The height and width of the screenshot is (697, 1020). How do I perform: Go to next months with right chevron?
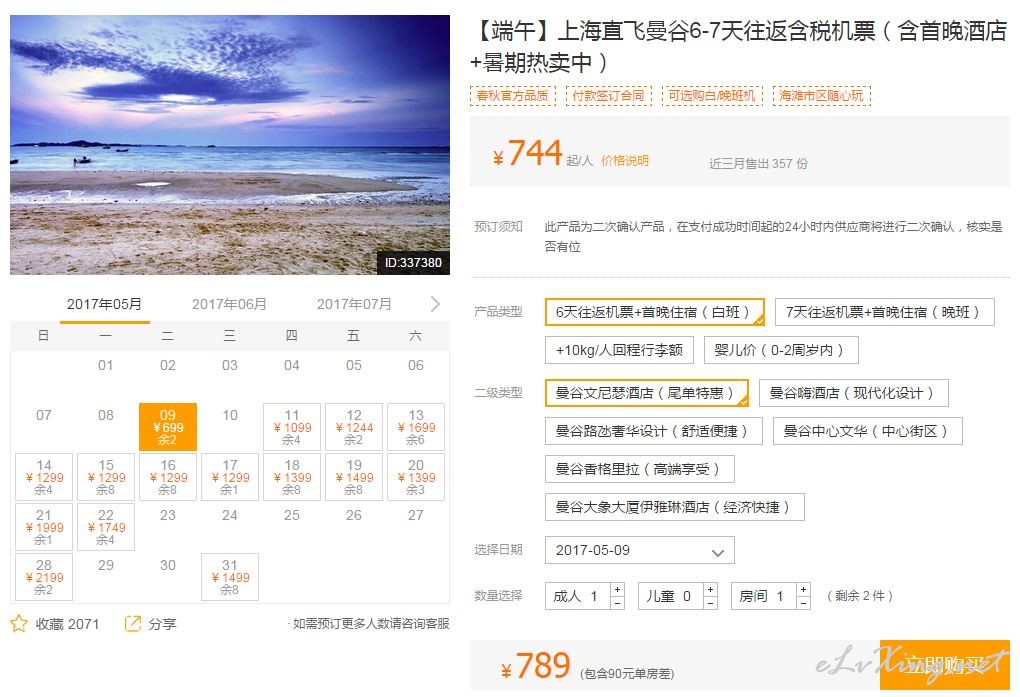[435, 304]
